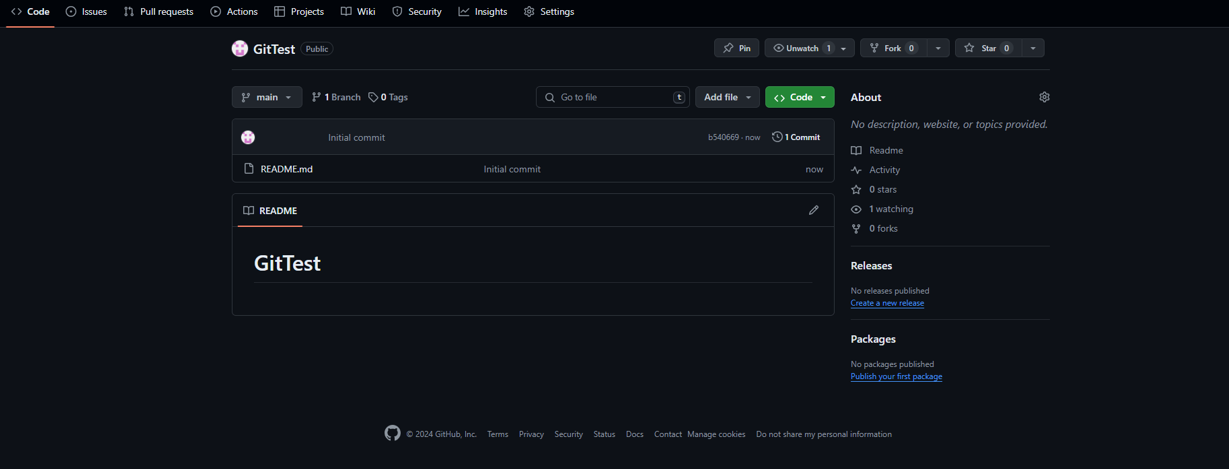Screen dimensions: 1229x469
Task: Open the Insights tab
Action: [483, 12]
